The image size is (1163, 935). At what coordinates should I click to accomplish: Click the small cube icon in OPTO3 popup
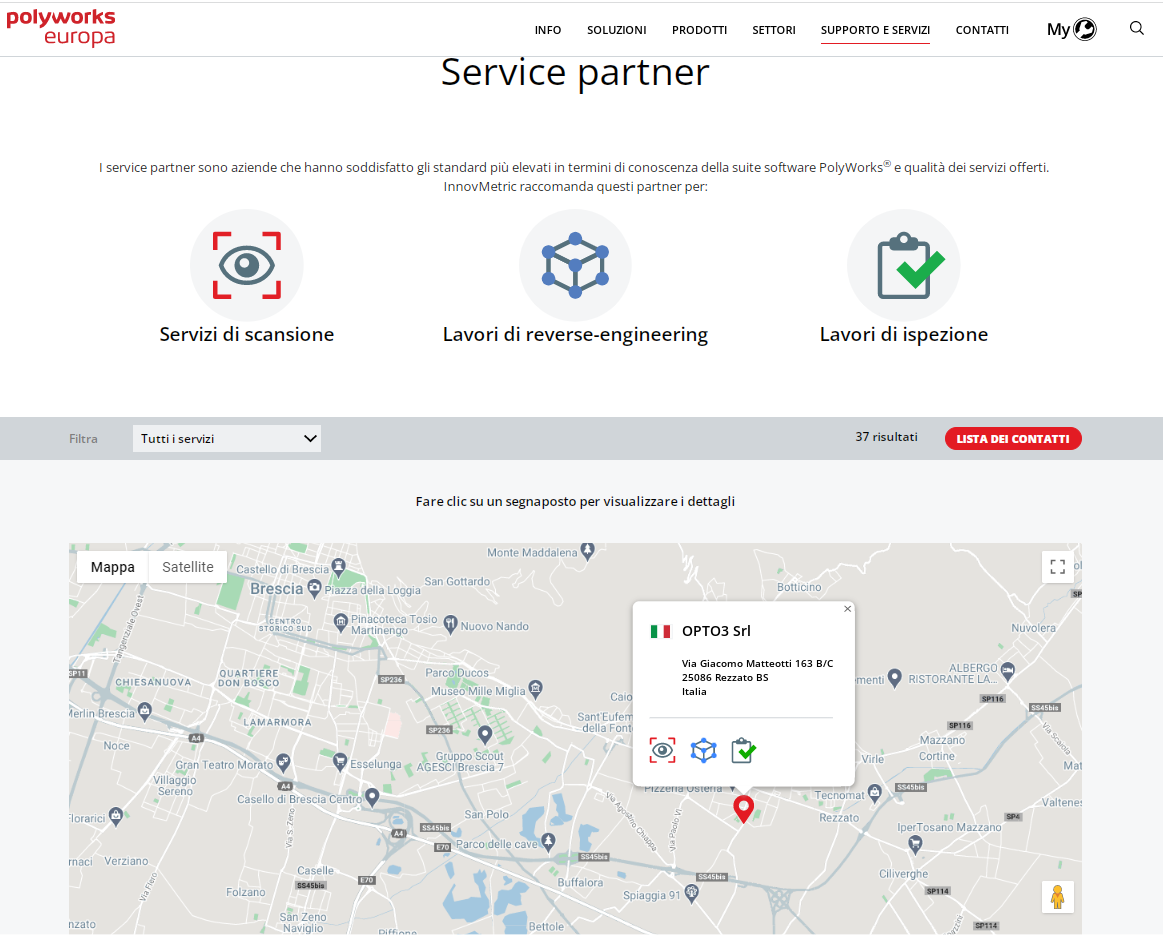click(x=703, y=750)
